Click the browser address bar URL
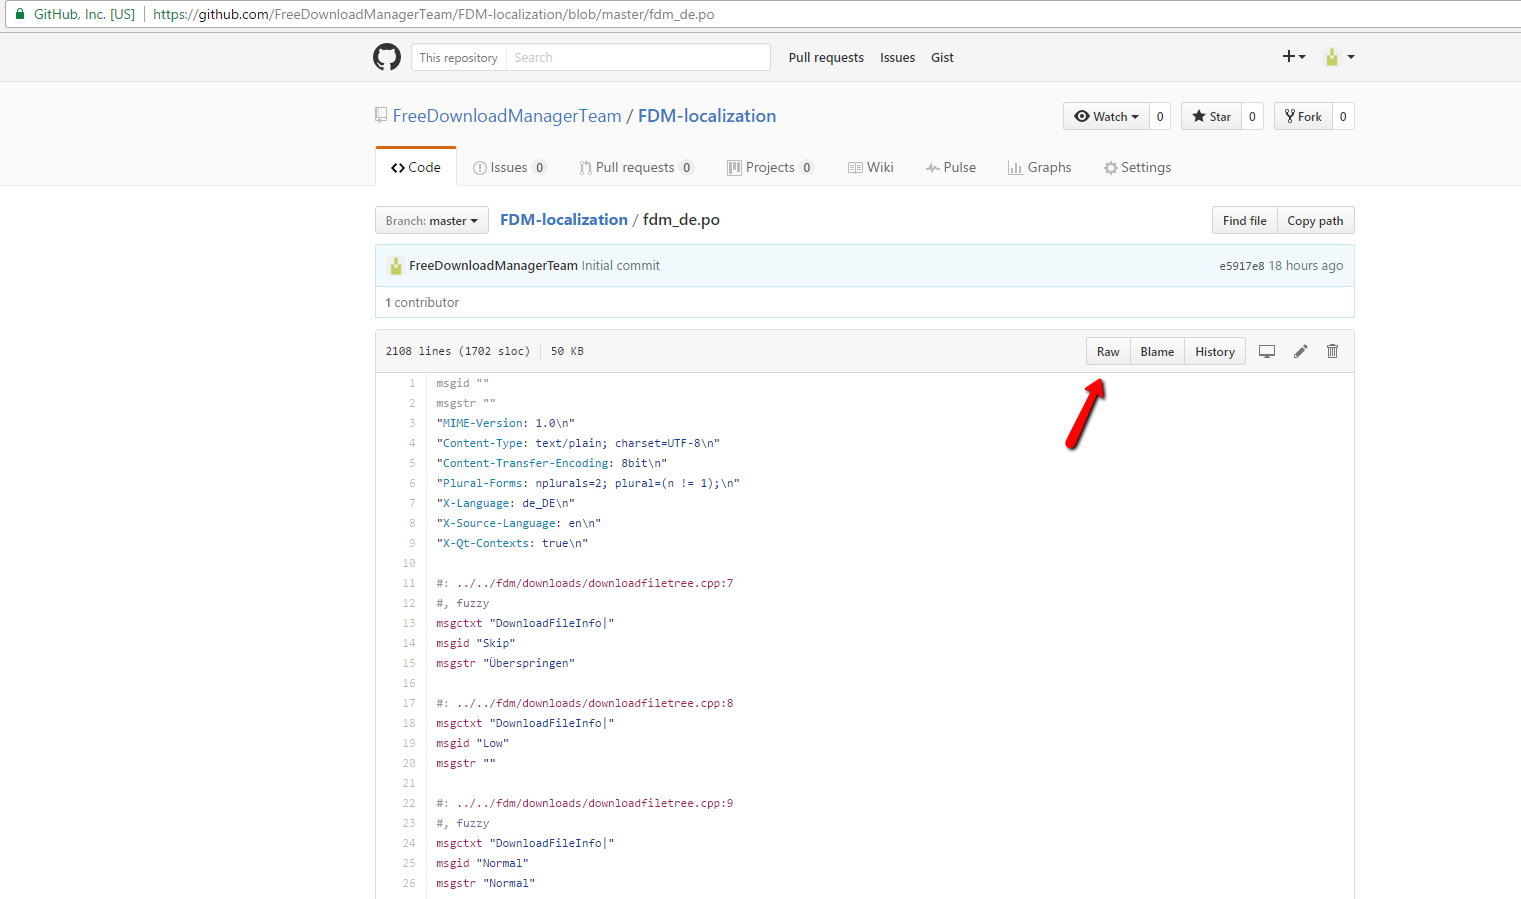The height and width of the screenshot is (899, 1521). (433, 14)
